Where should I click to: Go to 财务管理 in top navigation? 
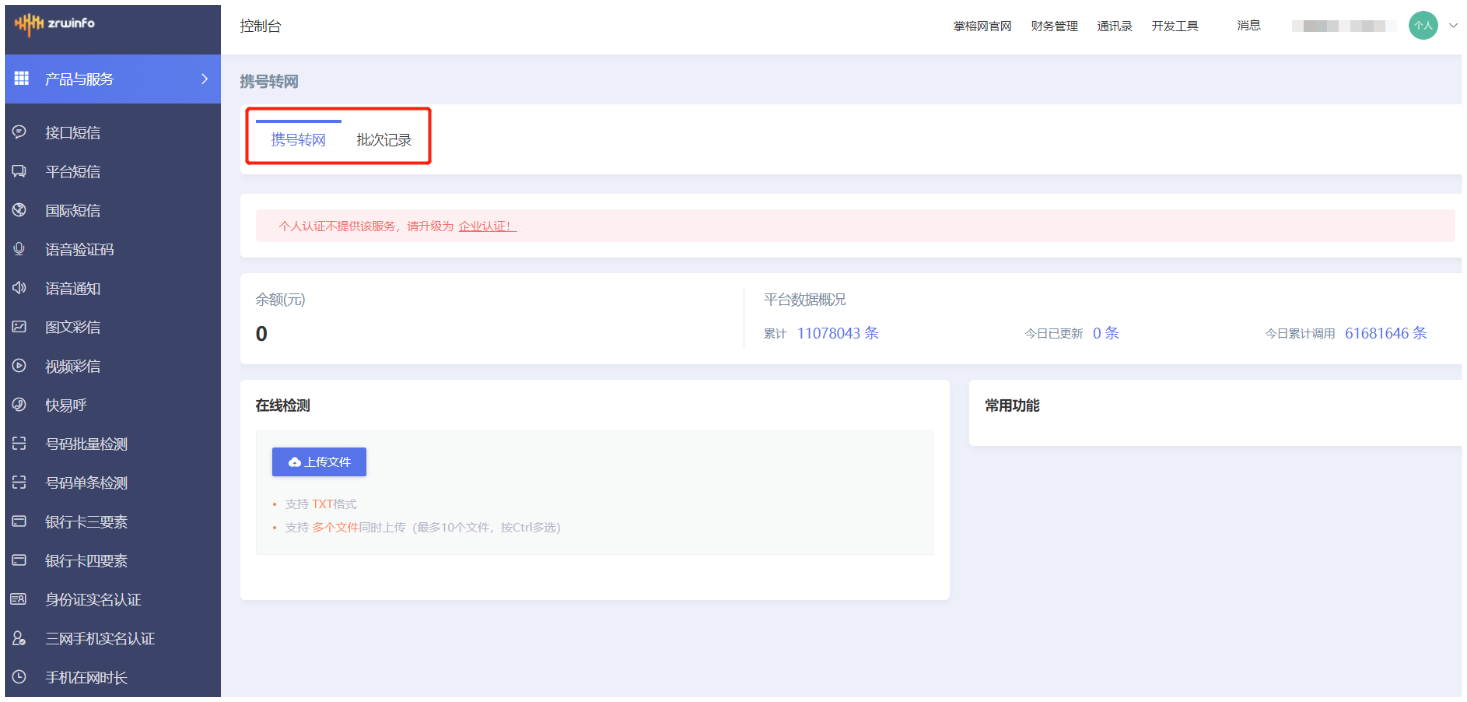tap(1054, 26)
